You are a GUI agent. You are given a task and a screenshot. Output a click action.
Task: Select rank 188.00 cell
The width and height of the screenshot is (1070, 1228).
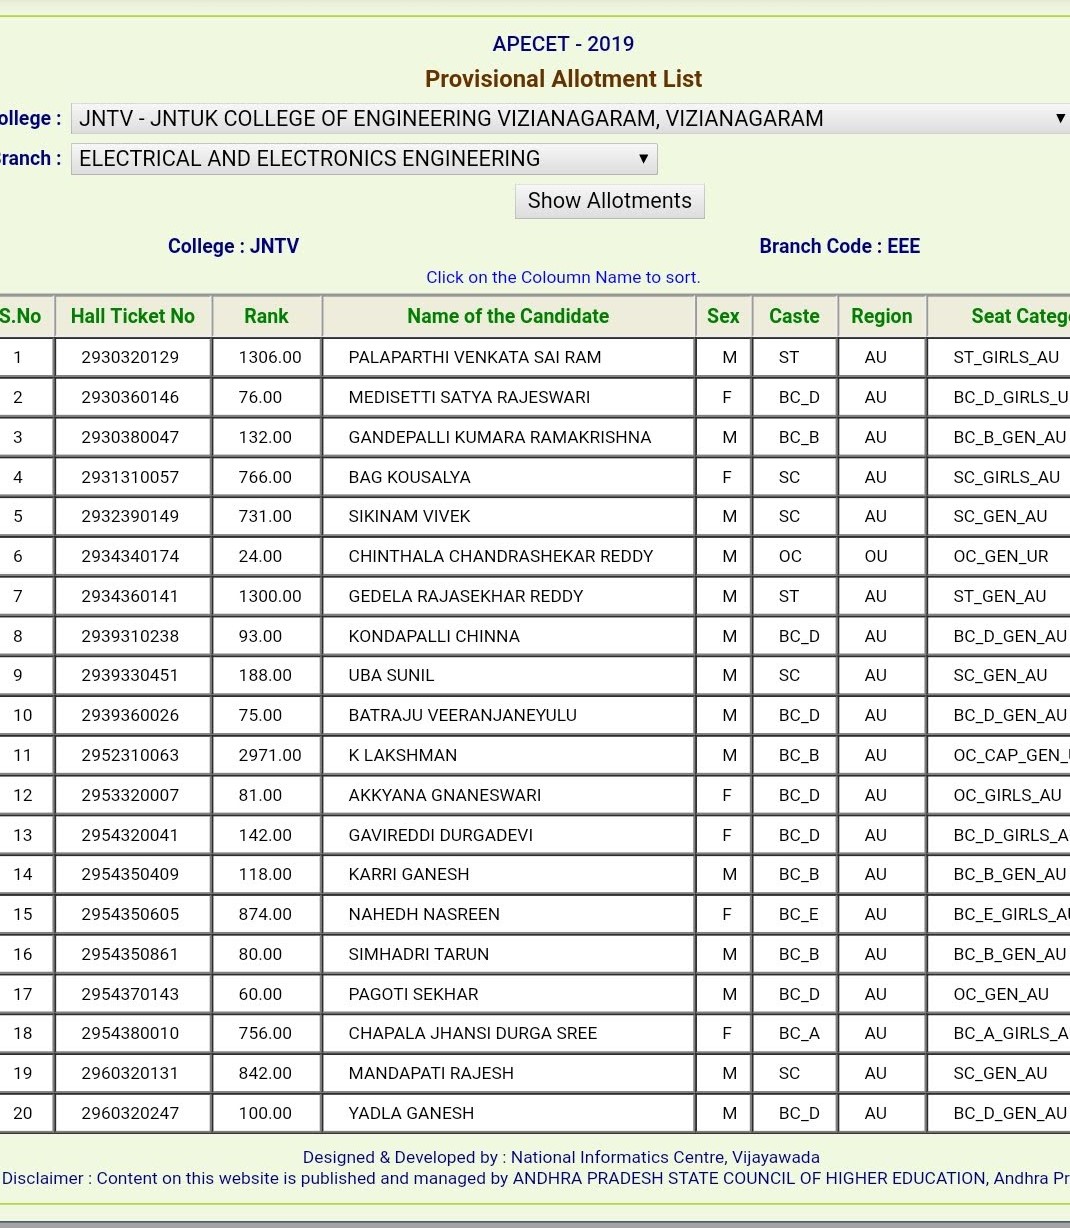pyautogui.click(x=266, y=675)
